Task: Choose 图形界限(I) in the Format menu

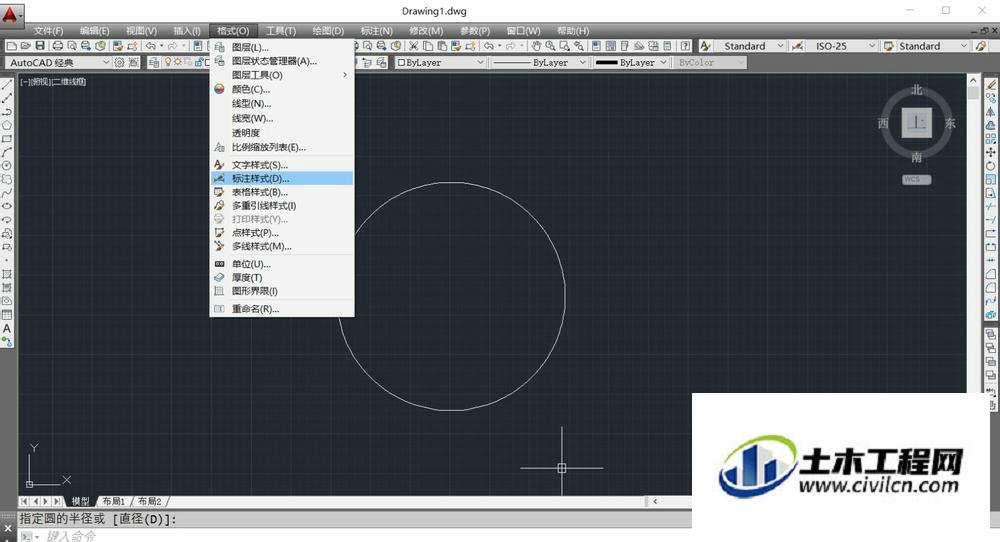Action: 282,291
